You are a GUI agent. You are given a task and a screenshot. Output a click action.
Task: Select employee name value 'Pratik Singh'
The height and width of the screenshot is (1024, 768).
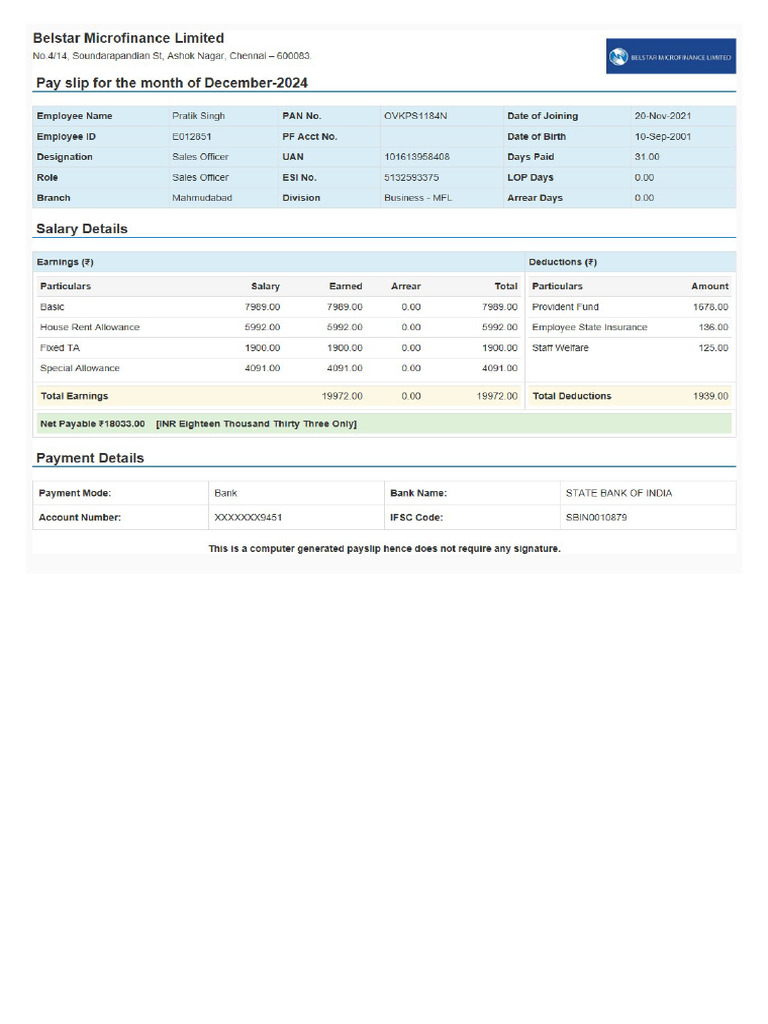(199, 116)
